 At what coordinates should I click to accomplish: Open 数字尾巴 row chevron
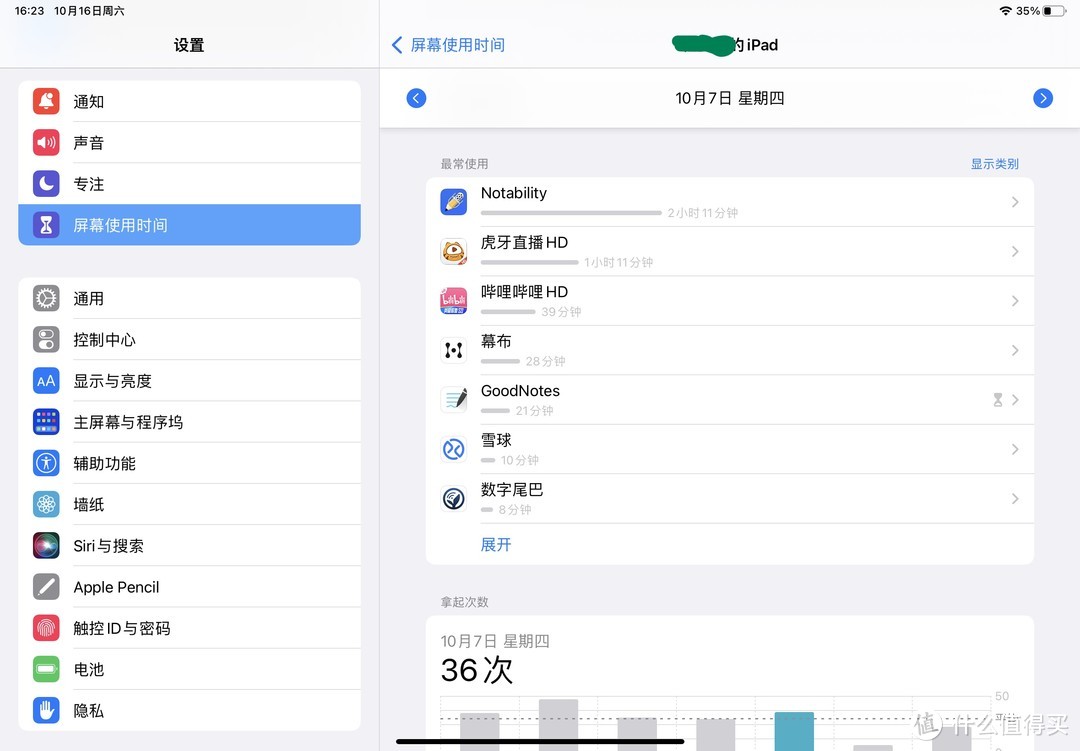pos(1015,499)
